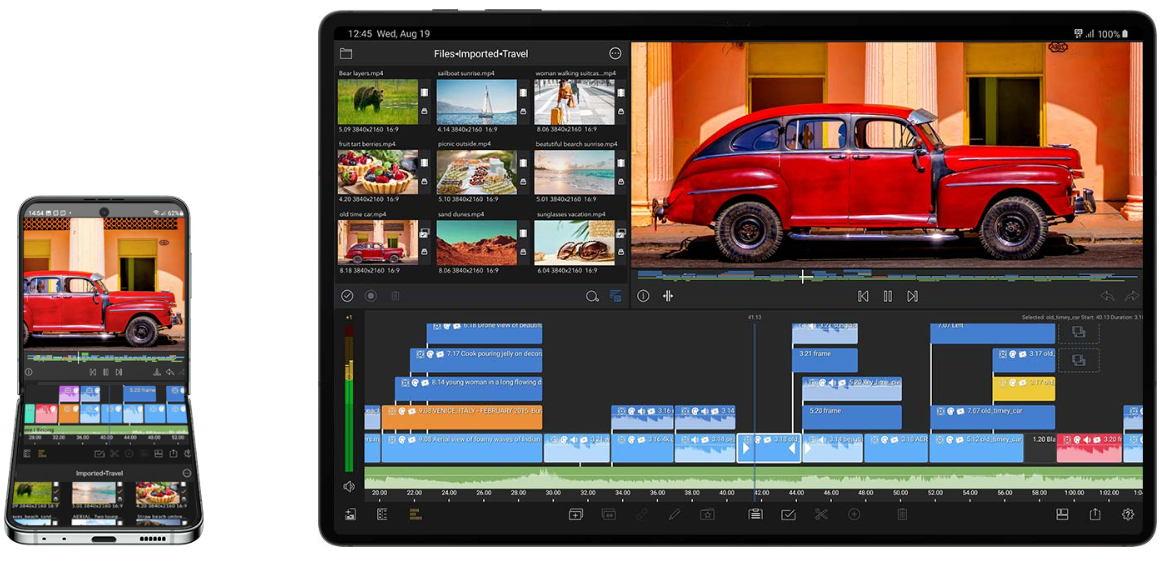
Task: Select the 8.14 young woman clip
Action: coord(469,389)
